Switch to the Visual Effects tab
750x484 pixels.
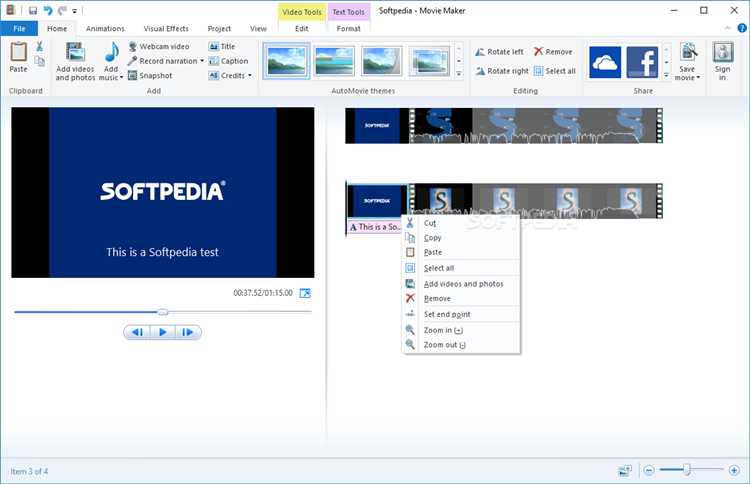click(x=166, y=29)
